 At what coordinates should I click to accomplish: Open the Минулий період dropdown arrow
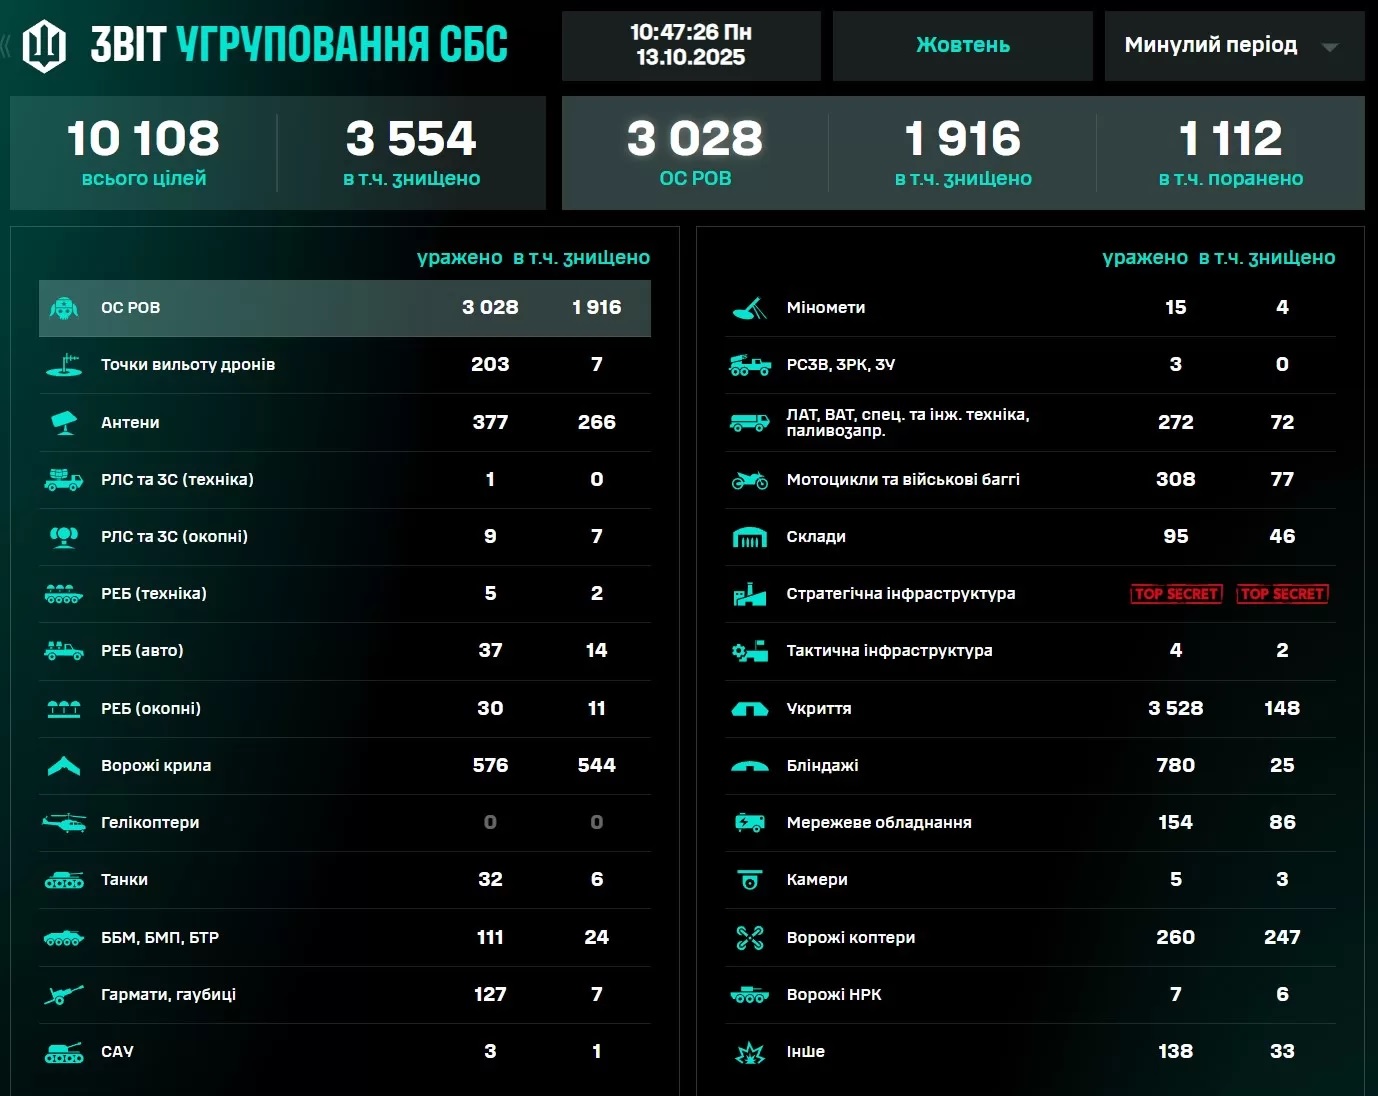click(1329, 47)
